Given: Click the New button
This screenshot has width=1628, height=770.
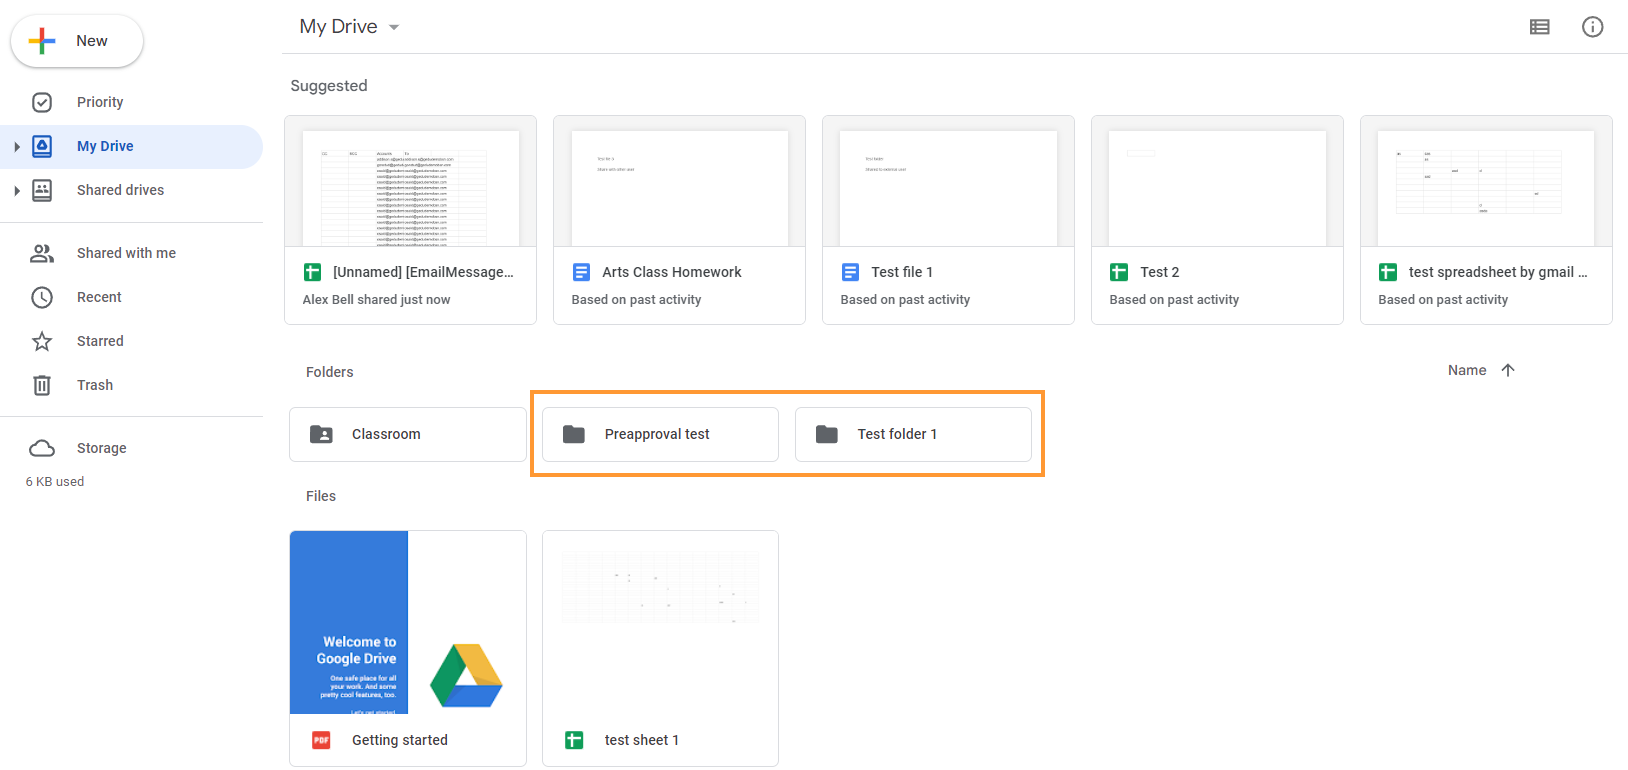Looking at the screenshot, I should 77,41.
